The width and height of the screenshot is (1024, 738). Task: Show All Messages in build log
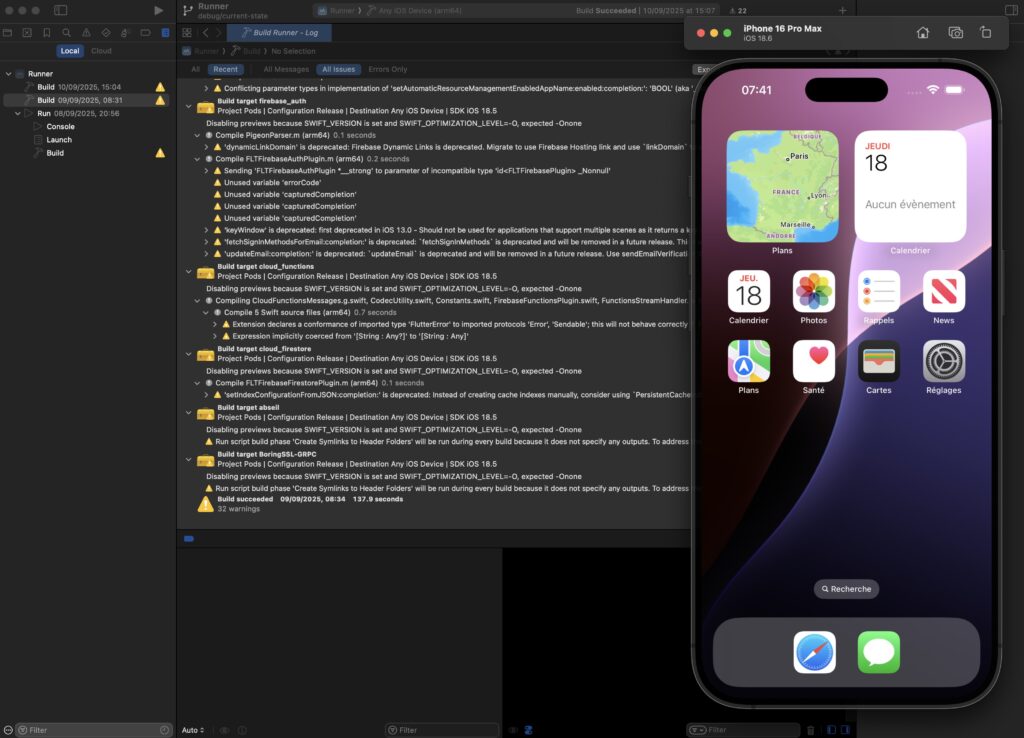(286, 69)
